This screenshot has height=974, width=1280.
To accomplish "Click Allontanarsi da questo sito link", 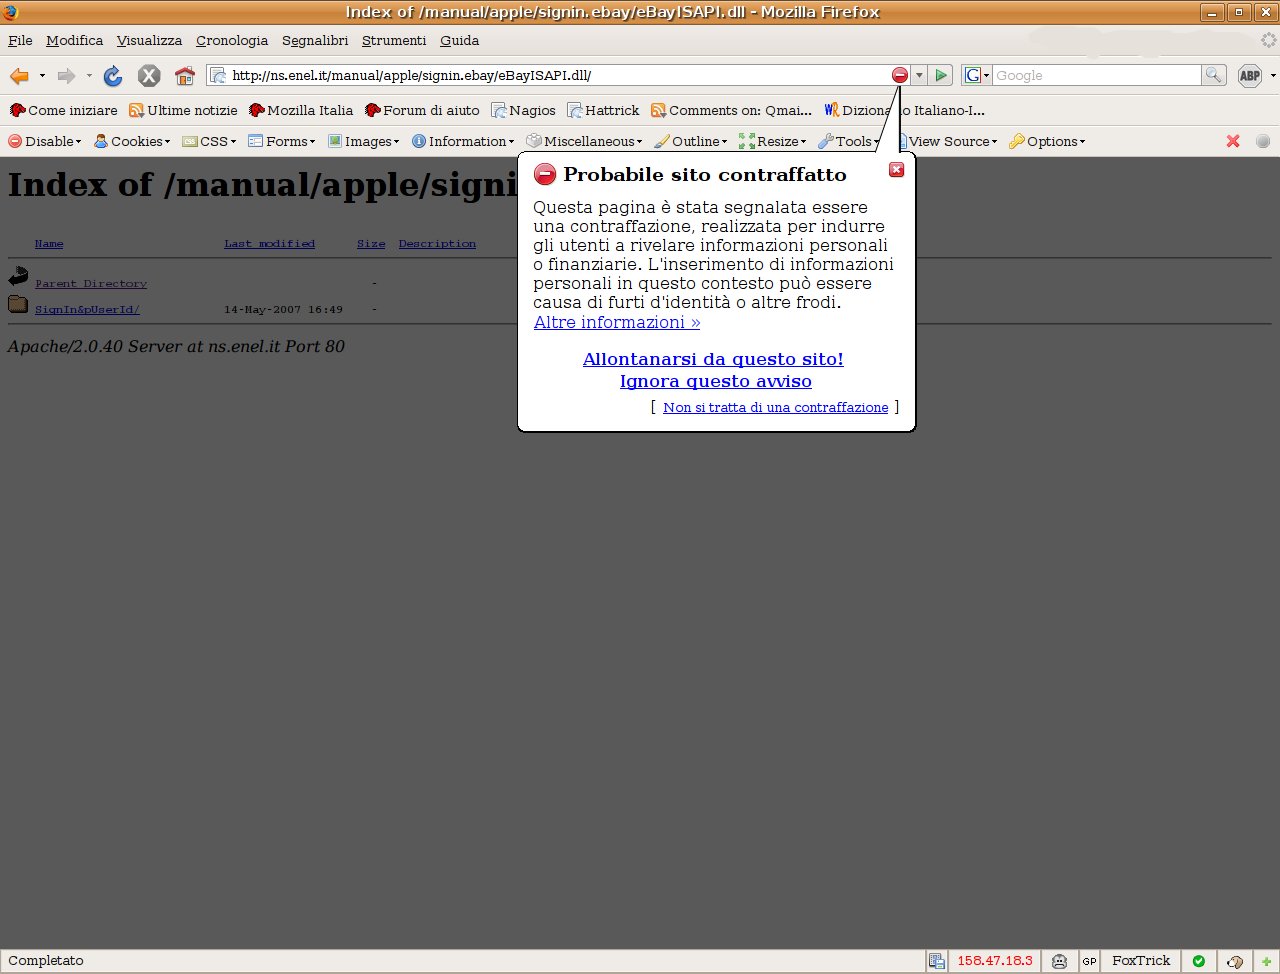I will (x=713, y=359).
